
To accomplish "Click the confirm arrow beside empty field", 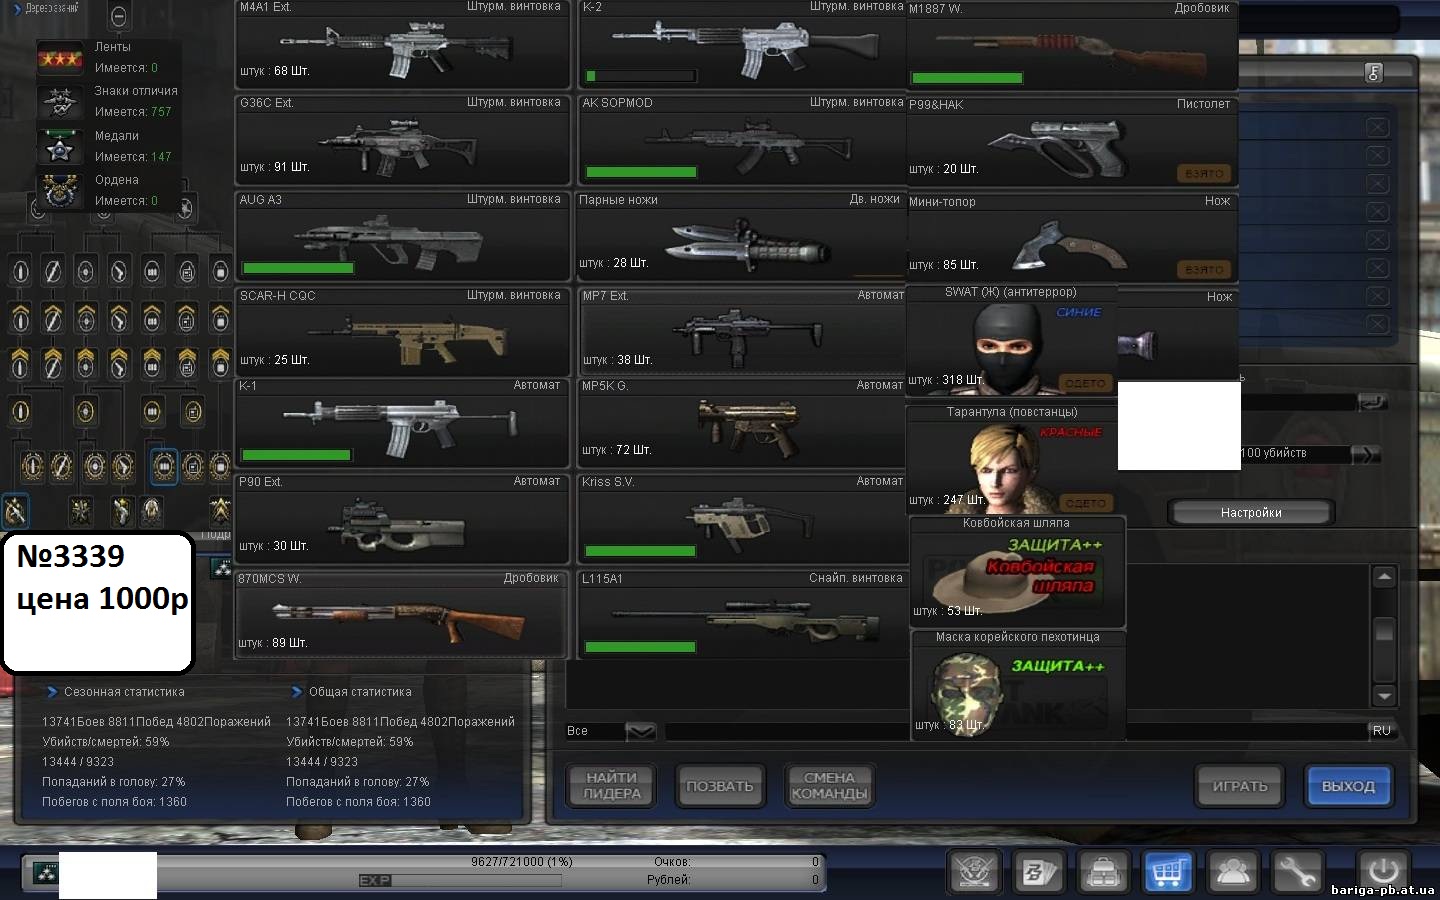I will [1373, 401].
